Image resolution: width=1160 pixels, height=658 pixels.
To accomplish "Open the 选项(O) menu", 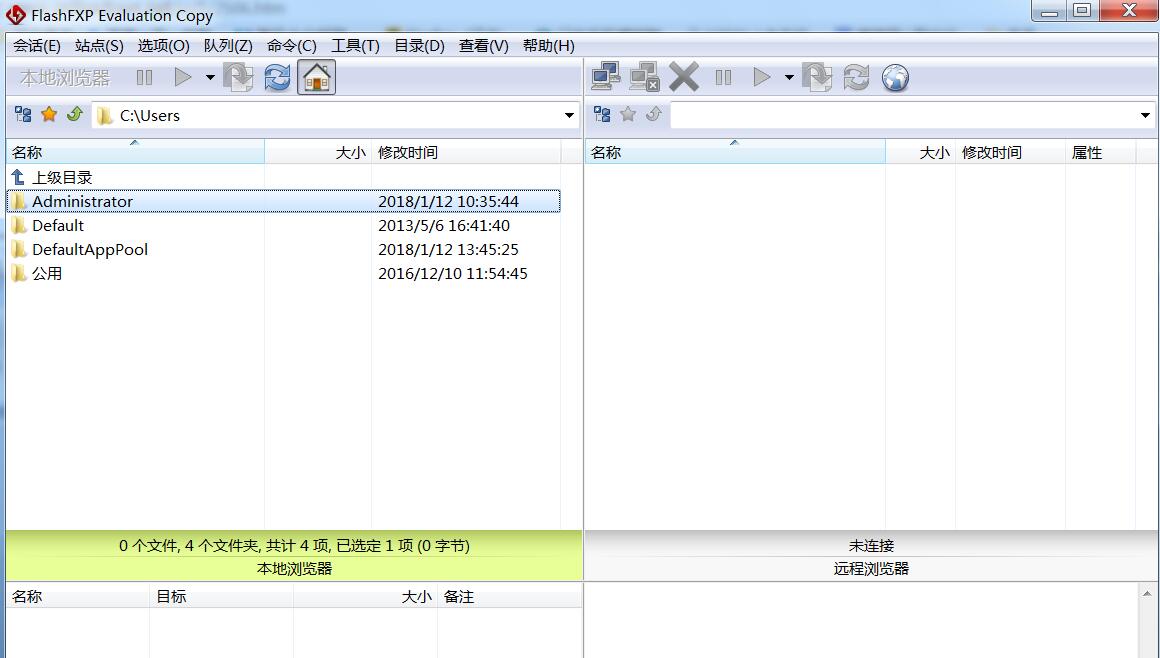I will 163,46.
